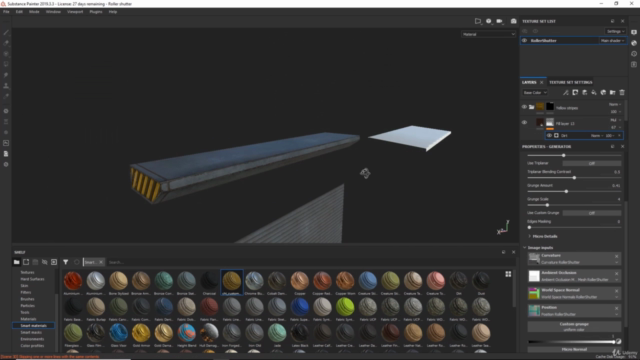Select Environments shelf category
This screenshot has width=640, height=360.
pyautogui.click(x=32, y=339)
